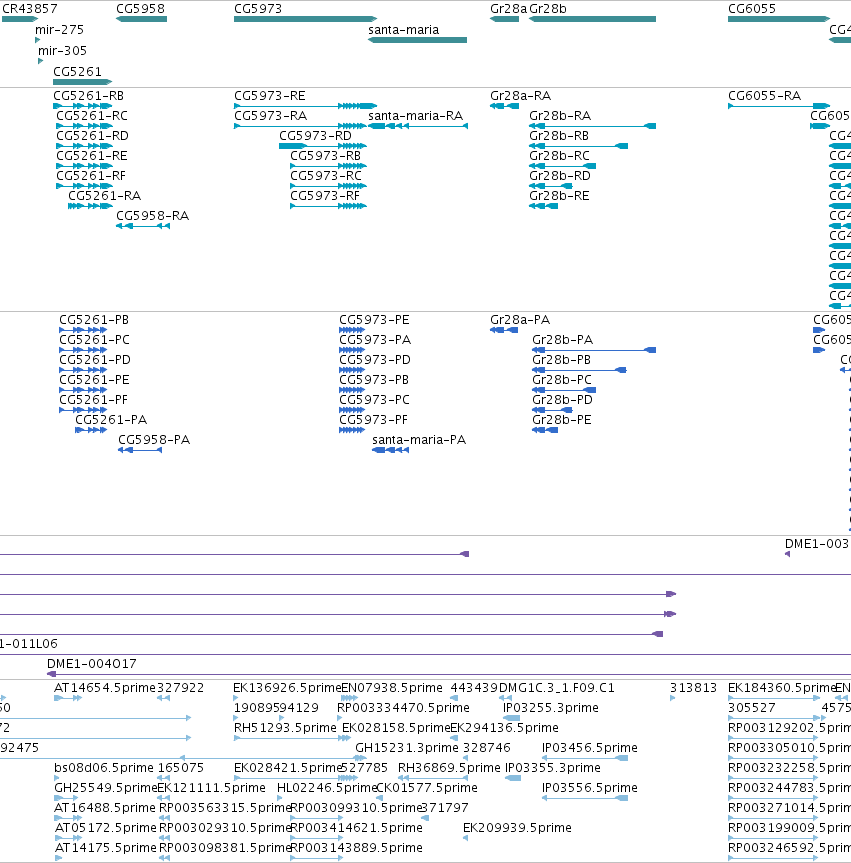This screenshot has height=863, width=851.
Task: Click the CR43857 gene label
Action: pyautogui.click(x=30, y=9)
